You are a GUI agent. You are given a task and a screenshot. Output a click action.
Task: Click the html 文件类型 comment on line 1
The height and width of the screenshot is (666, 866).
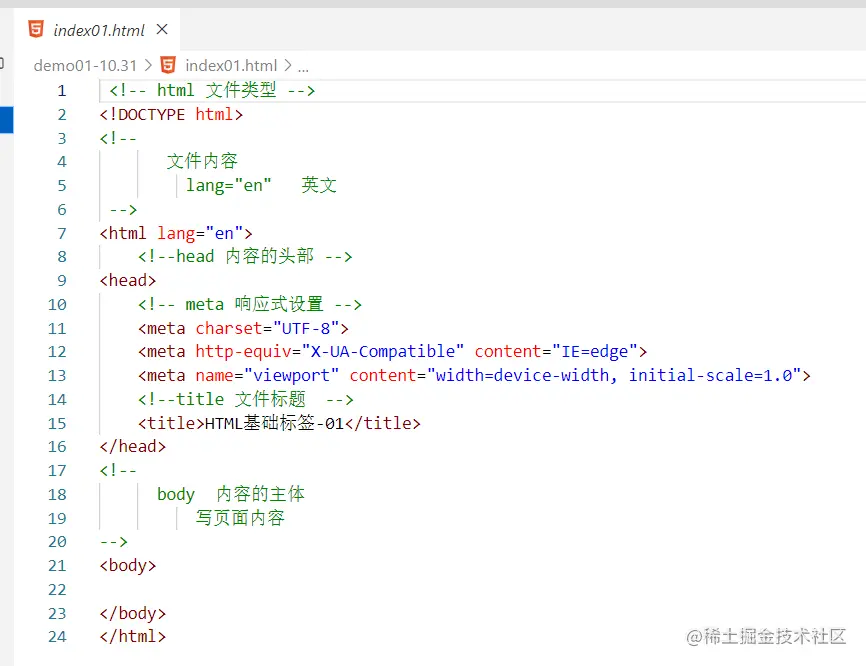click(x=212, y=91)
